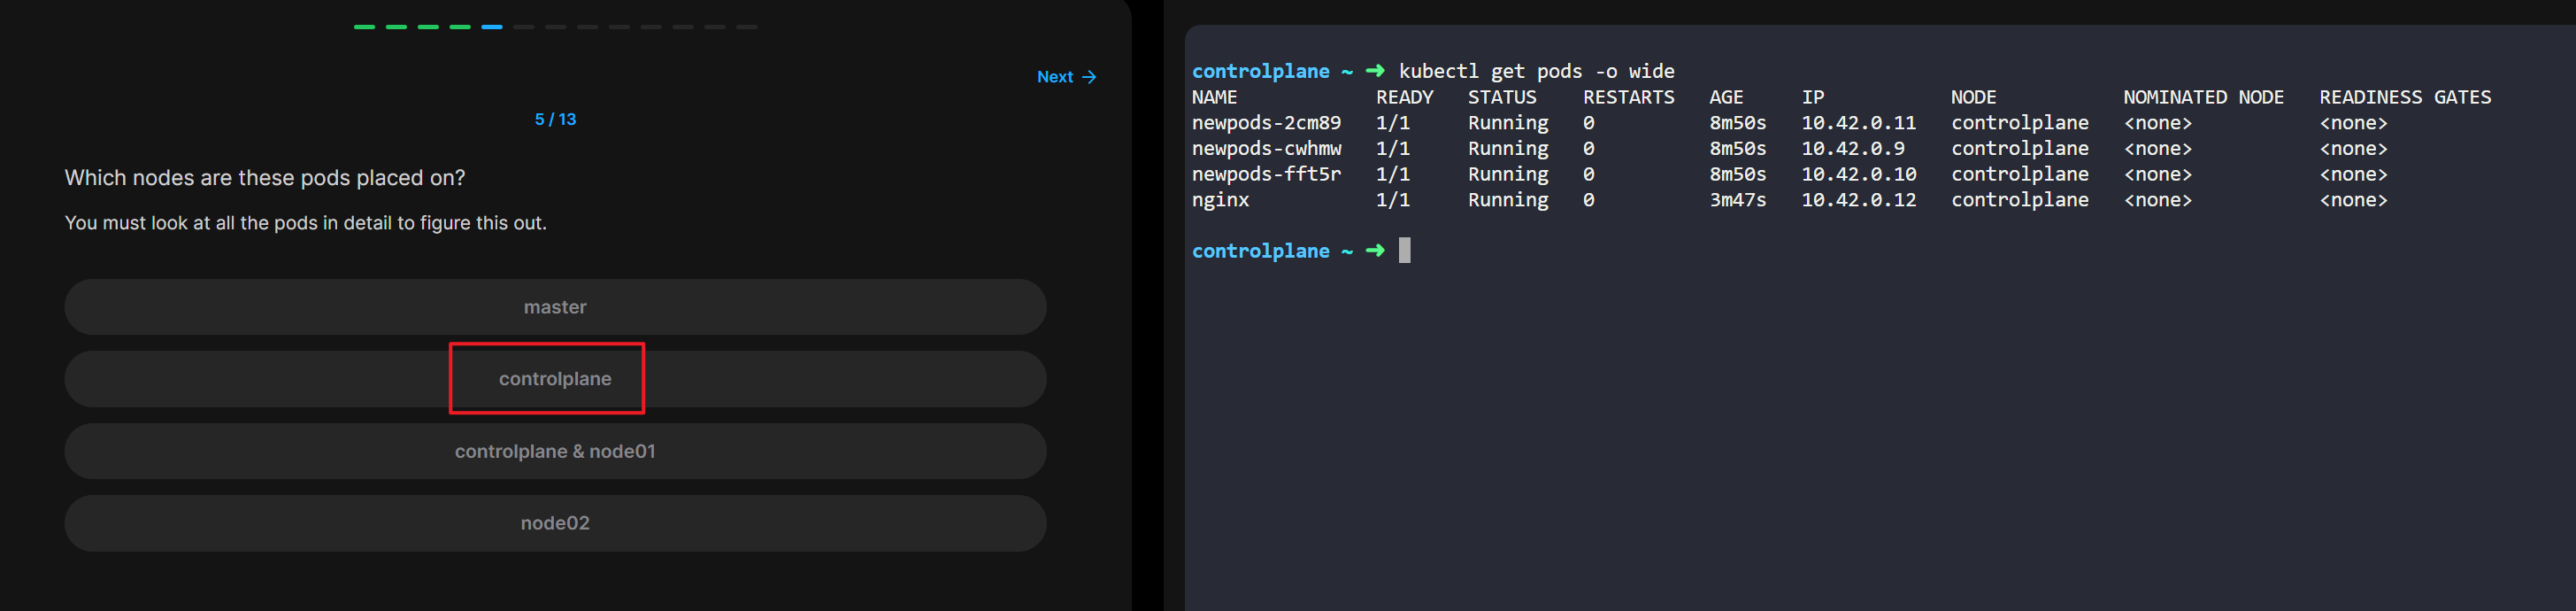Pick the controlplane & node01 answer

point(555,451)
